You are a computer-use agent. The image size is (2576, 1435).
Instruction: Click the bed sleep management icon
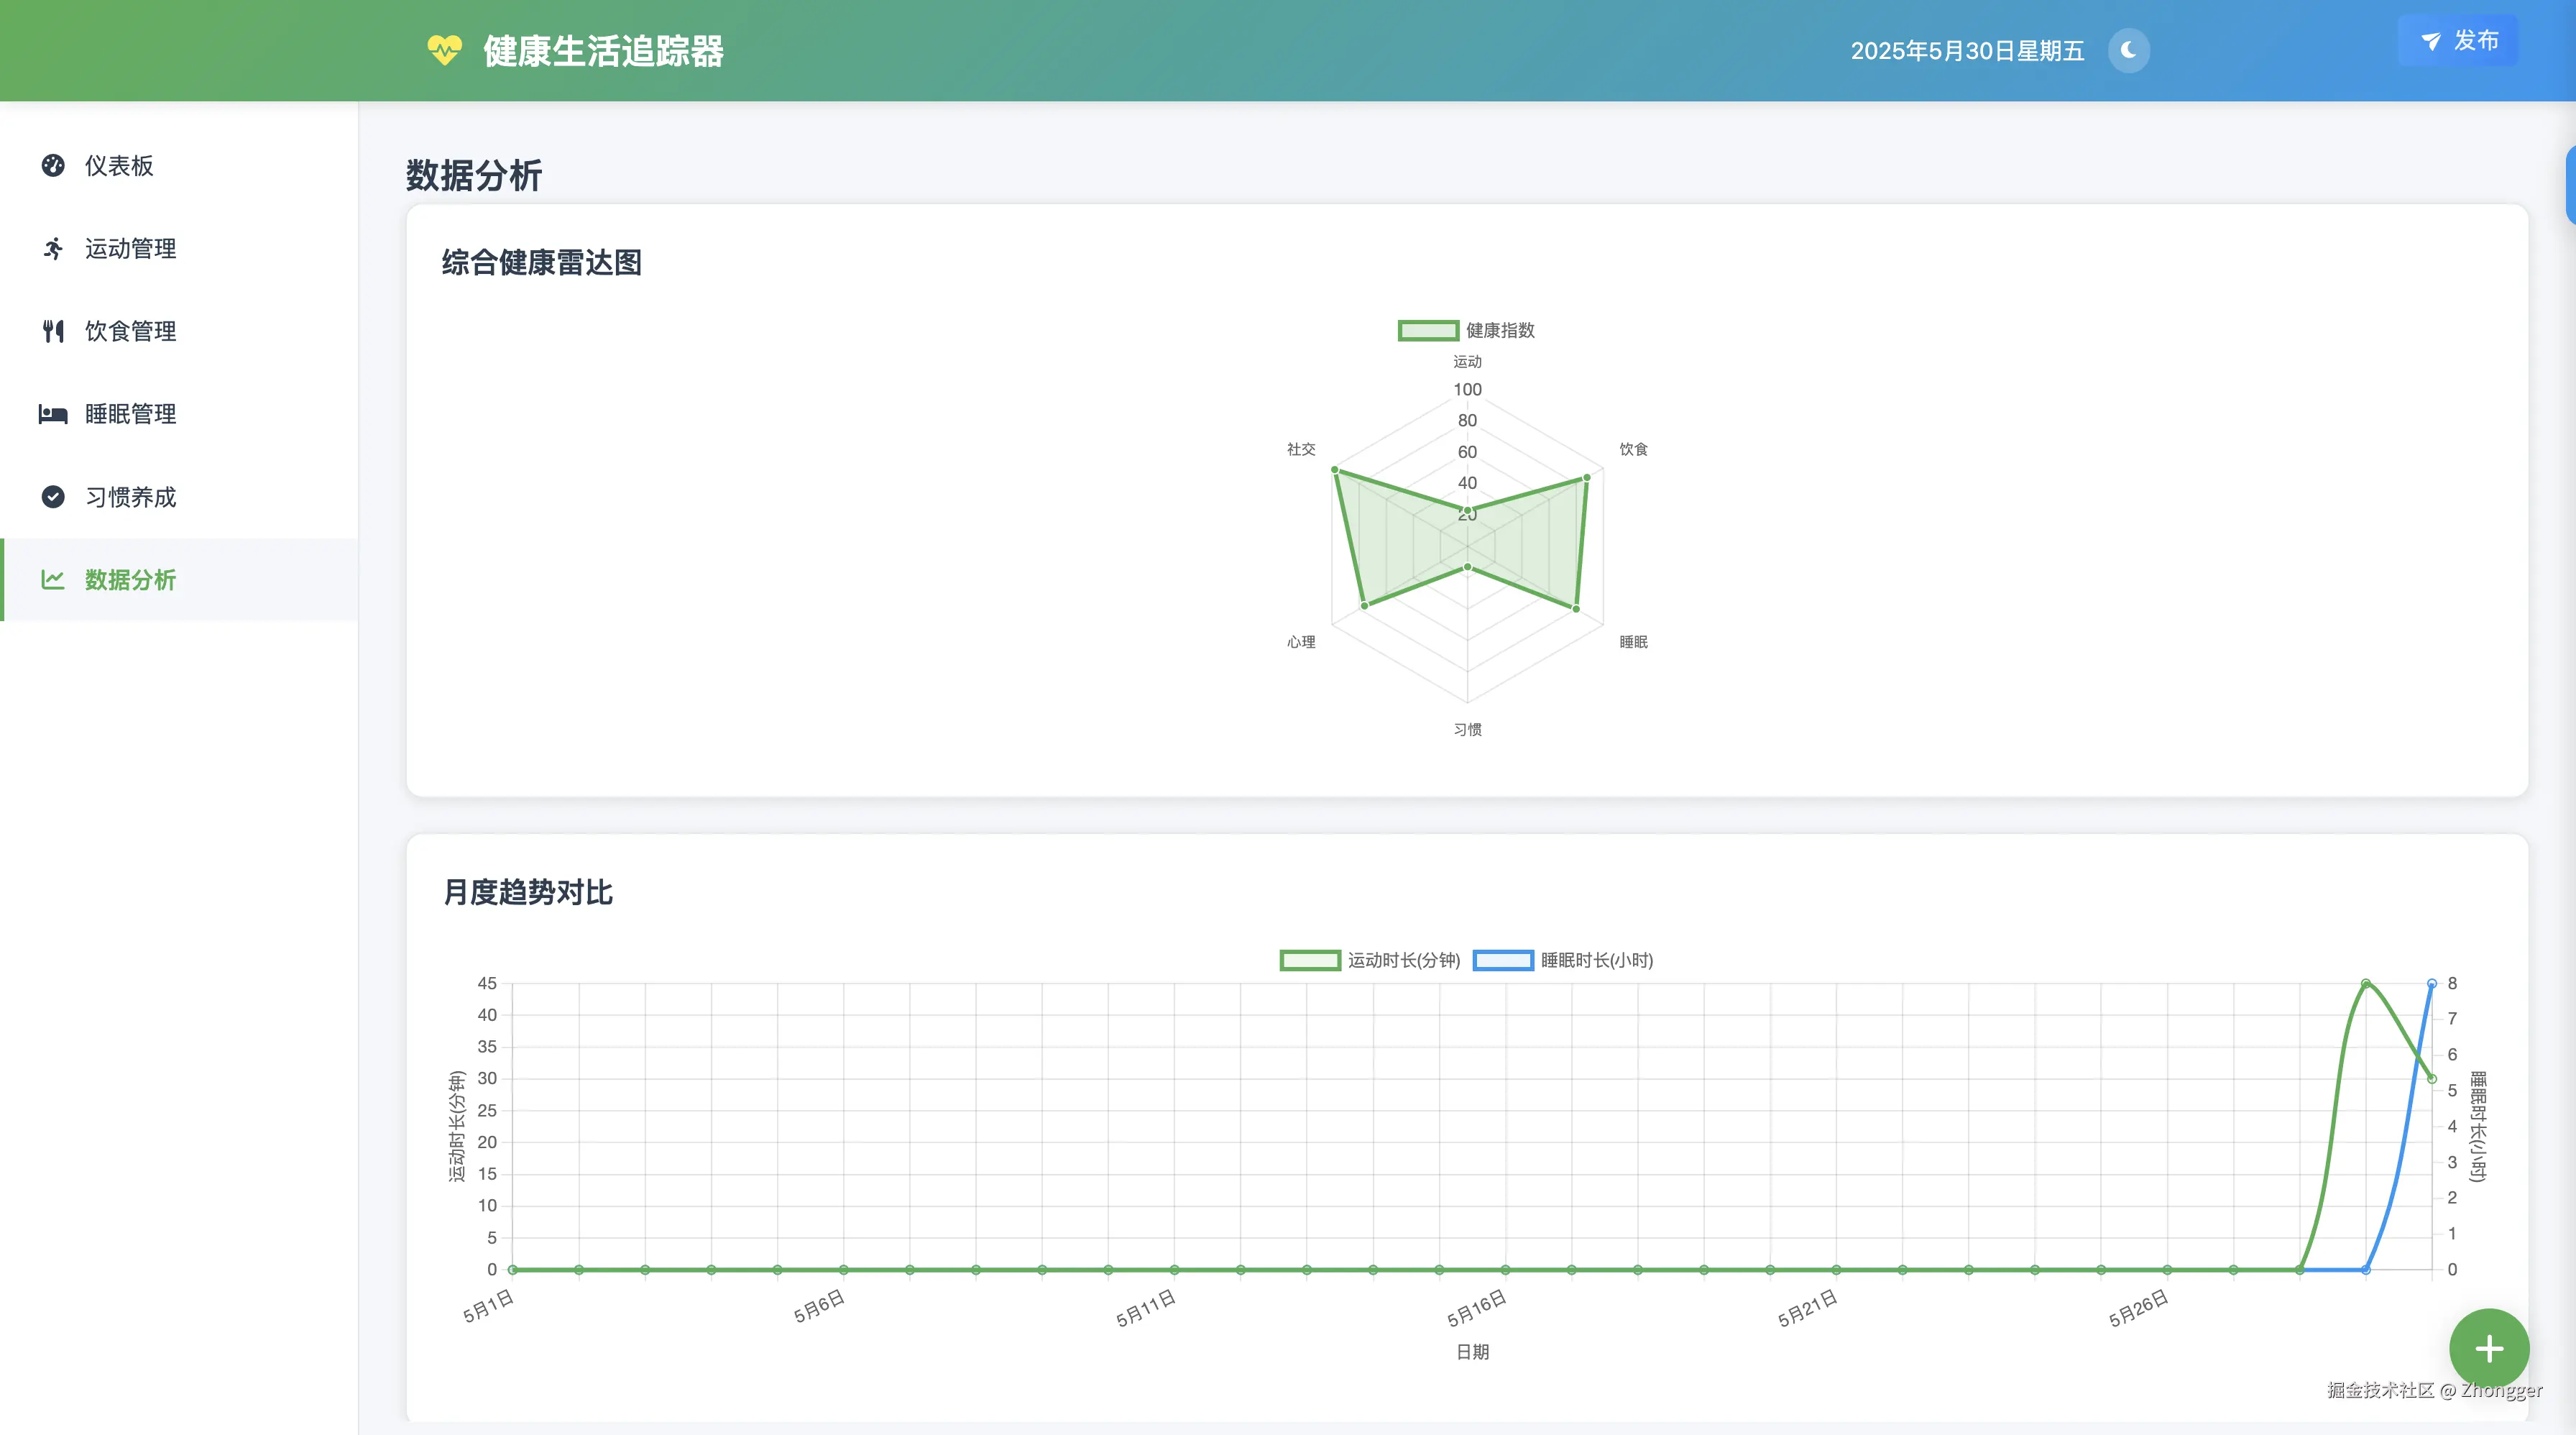[53, 414]
